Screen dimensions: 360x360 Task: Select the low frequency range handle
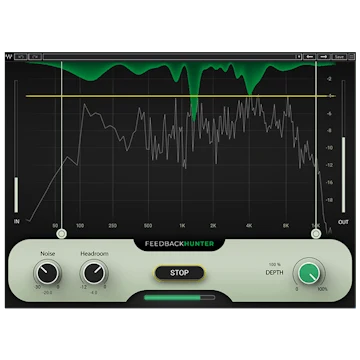61,234
